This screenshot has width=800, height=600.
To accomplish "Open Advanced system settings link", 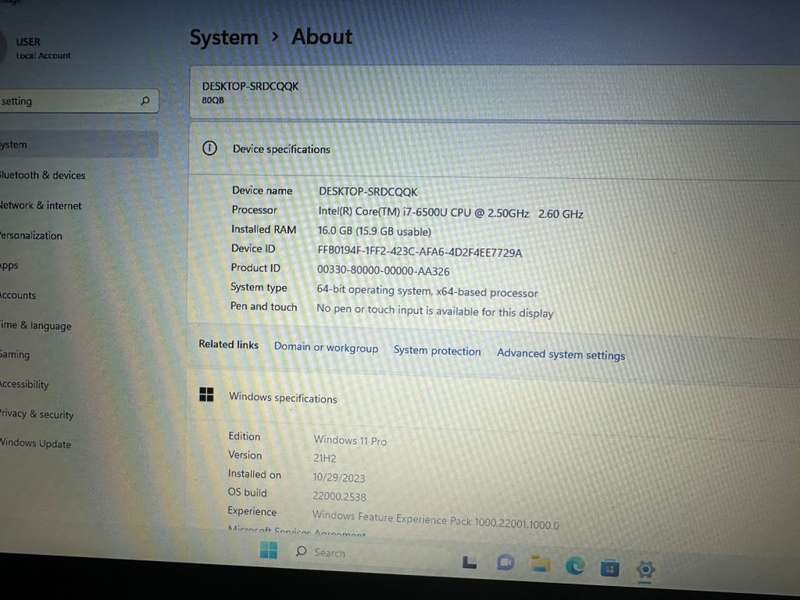I will tap(561, 354).
